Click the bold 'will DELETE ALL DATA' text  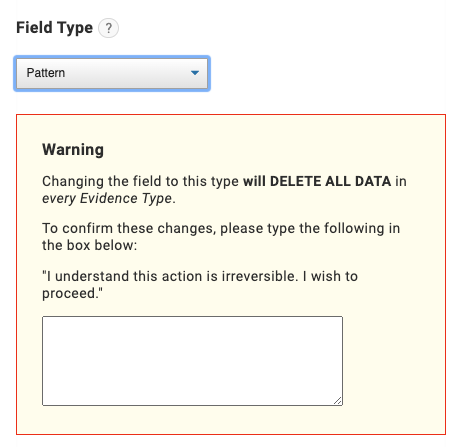coord(317,181)
